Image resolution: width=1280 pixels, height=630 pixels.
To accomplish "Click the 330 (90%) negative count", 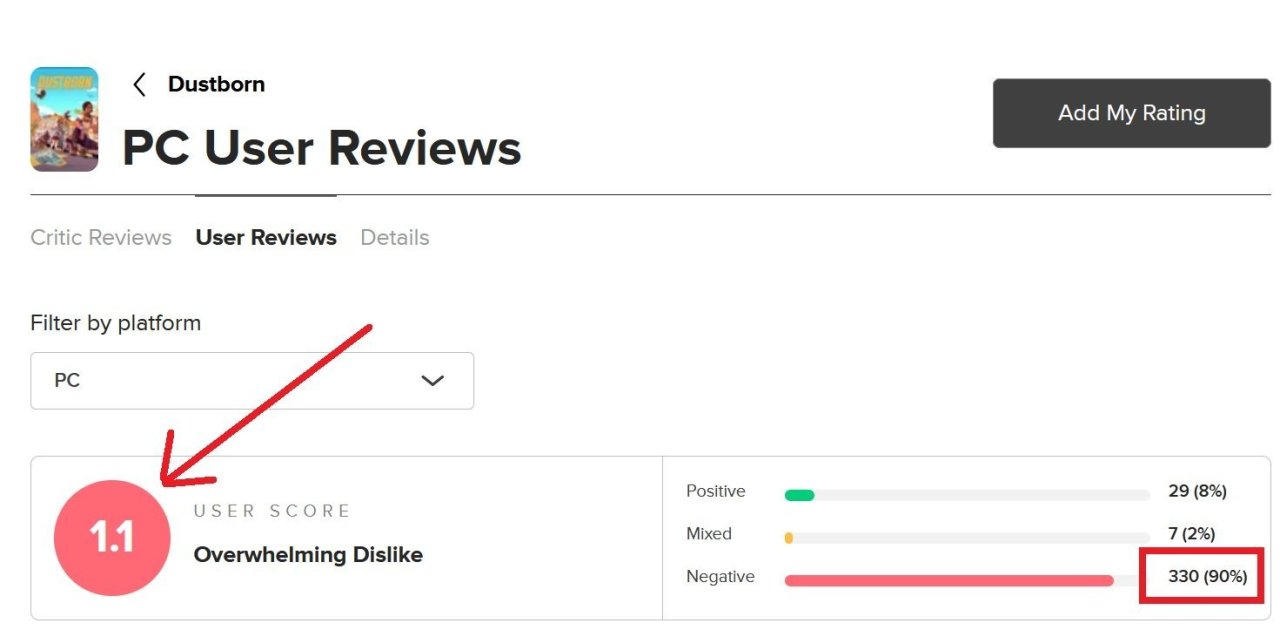I will point(1208,577).
